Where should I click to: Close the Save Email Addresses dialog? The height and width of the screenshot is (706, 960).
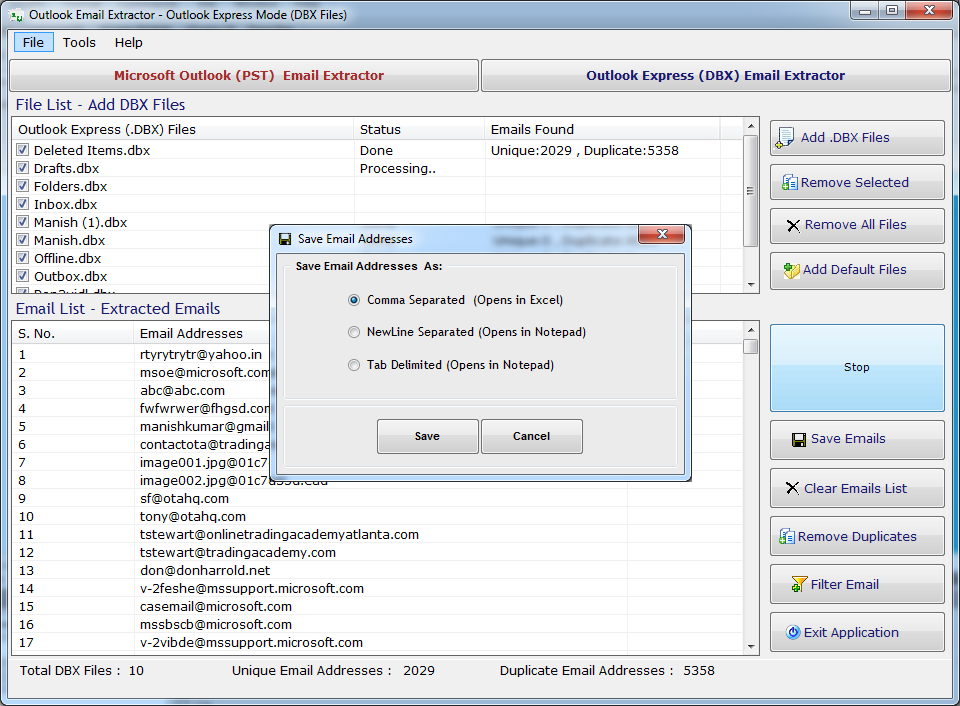coord(661,234)
